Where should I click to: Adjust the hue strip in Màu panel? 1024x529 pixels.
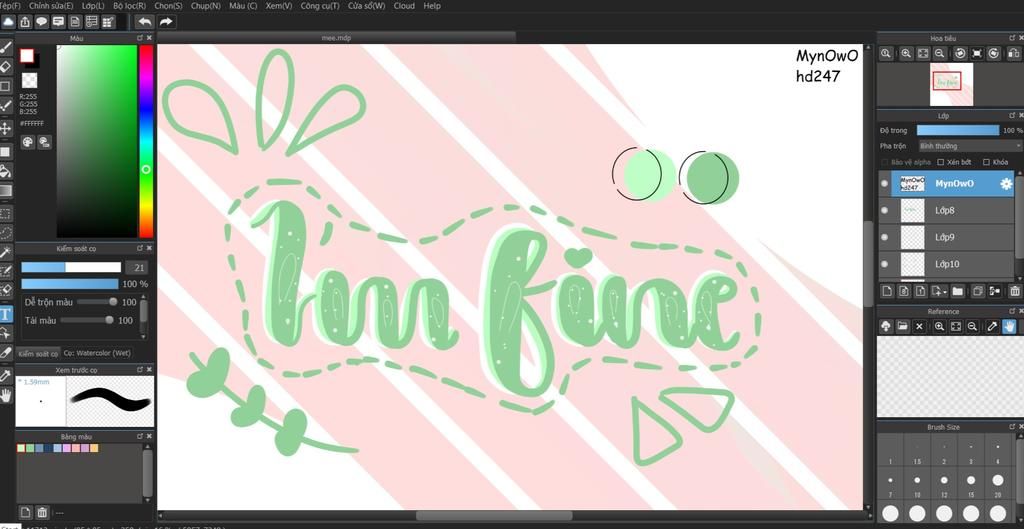coord(146,141)
